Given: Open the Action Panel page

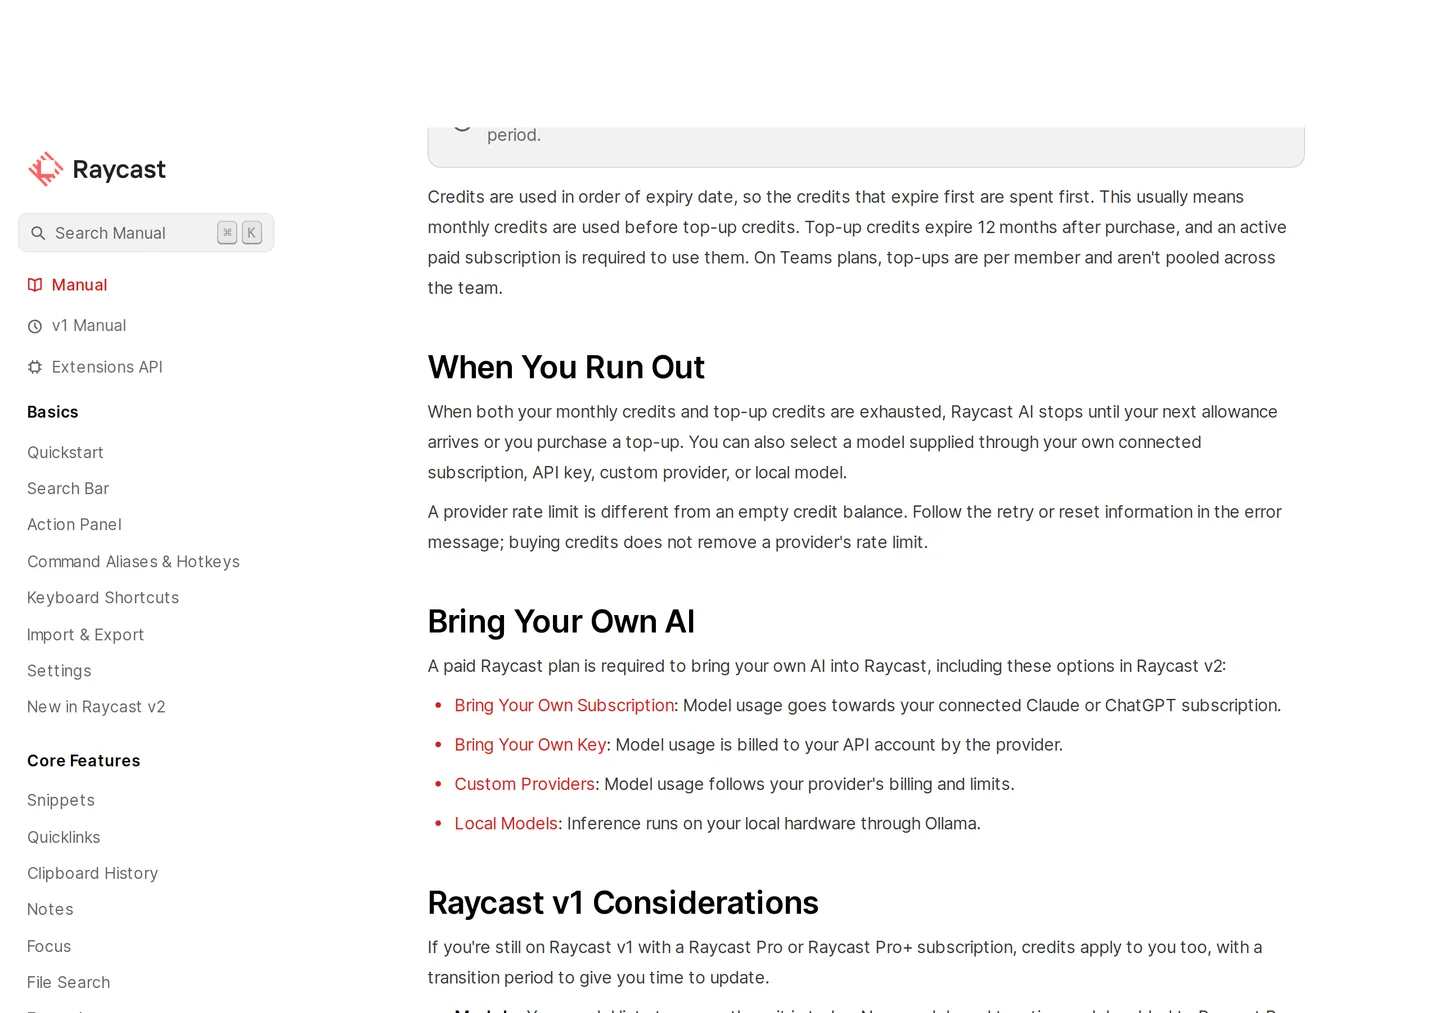Looking at the screenshot, I should [x=74, y=524].
